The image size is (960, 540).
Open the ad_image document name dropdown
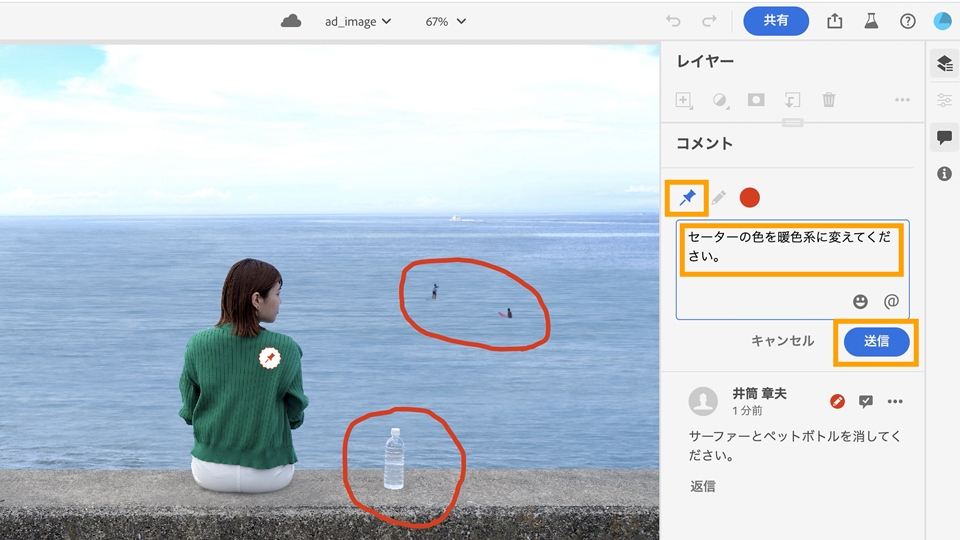click(x=358, y=21)
